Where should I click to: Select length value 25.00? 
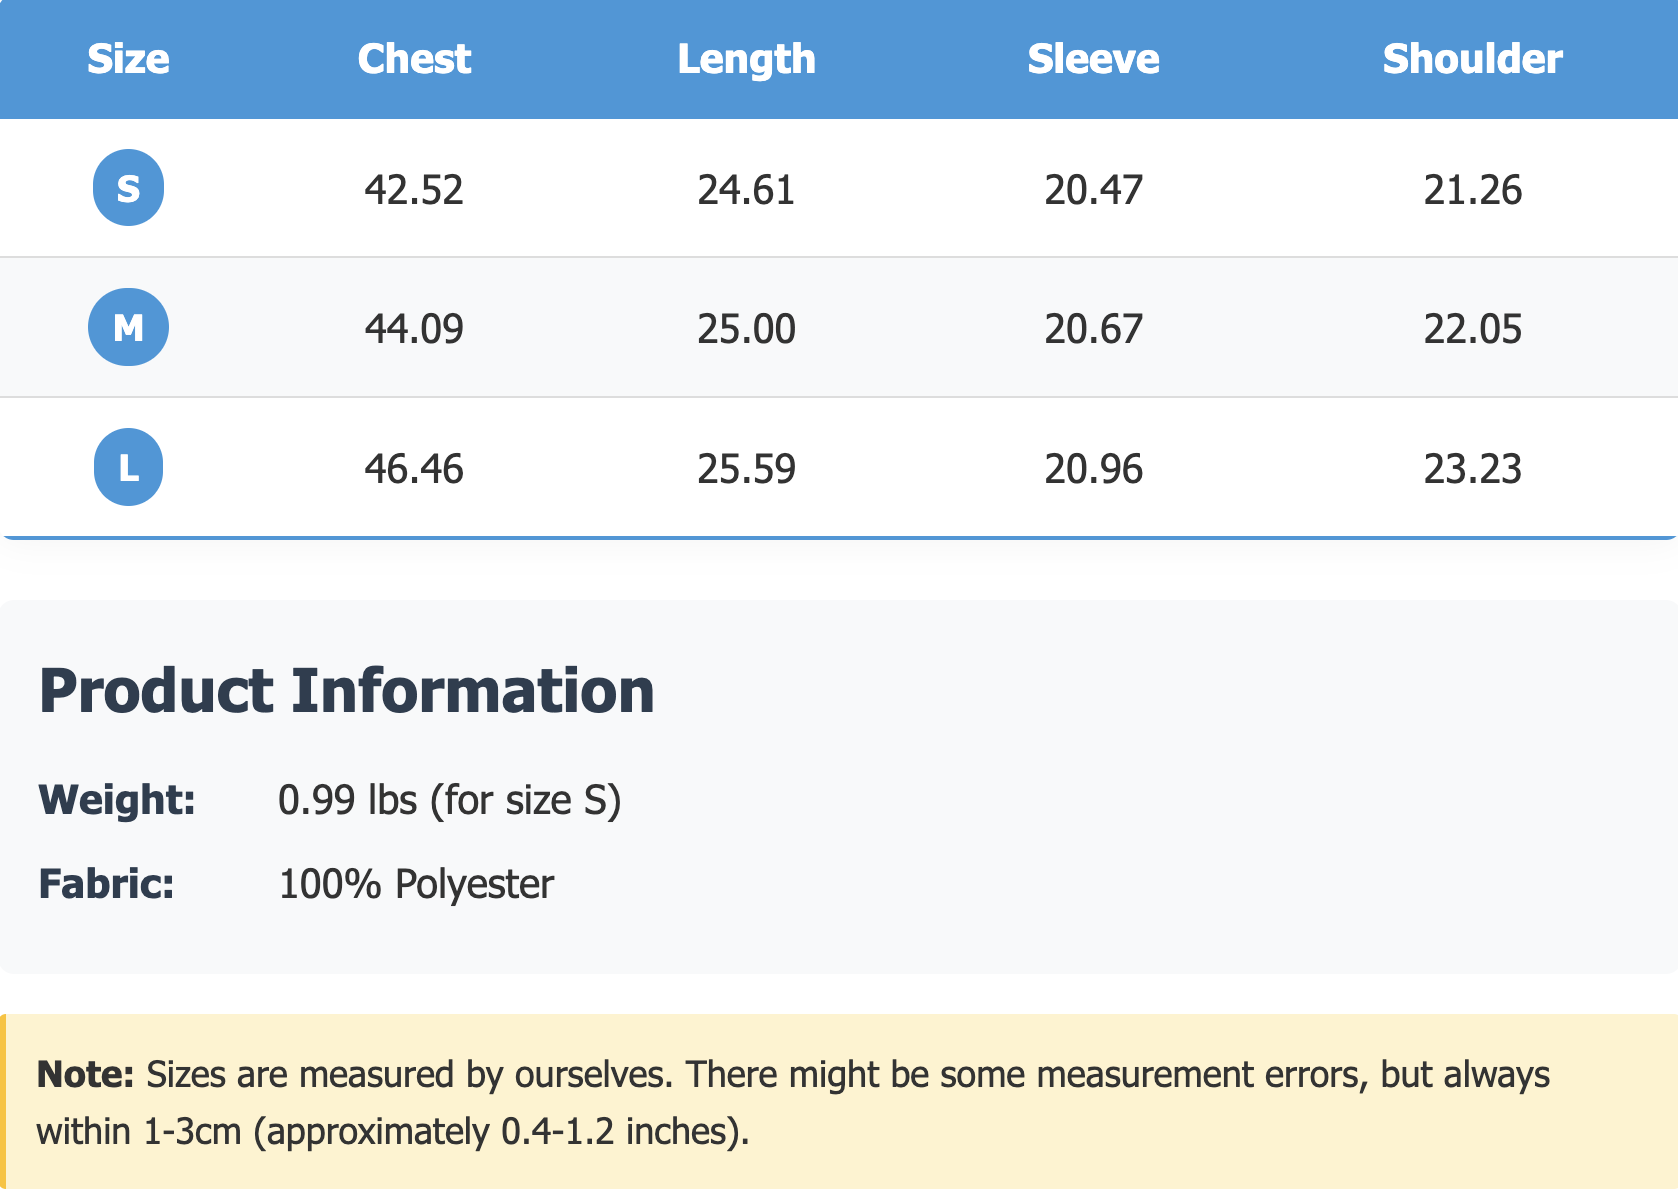coord(746,329)
